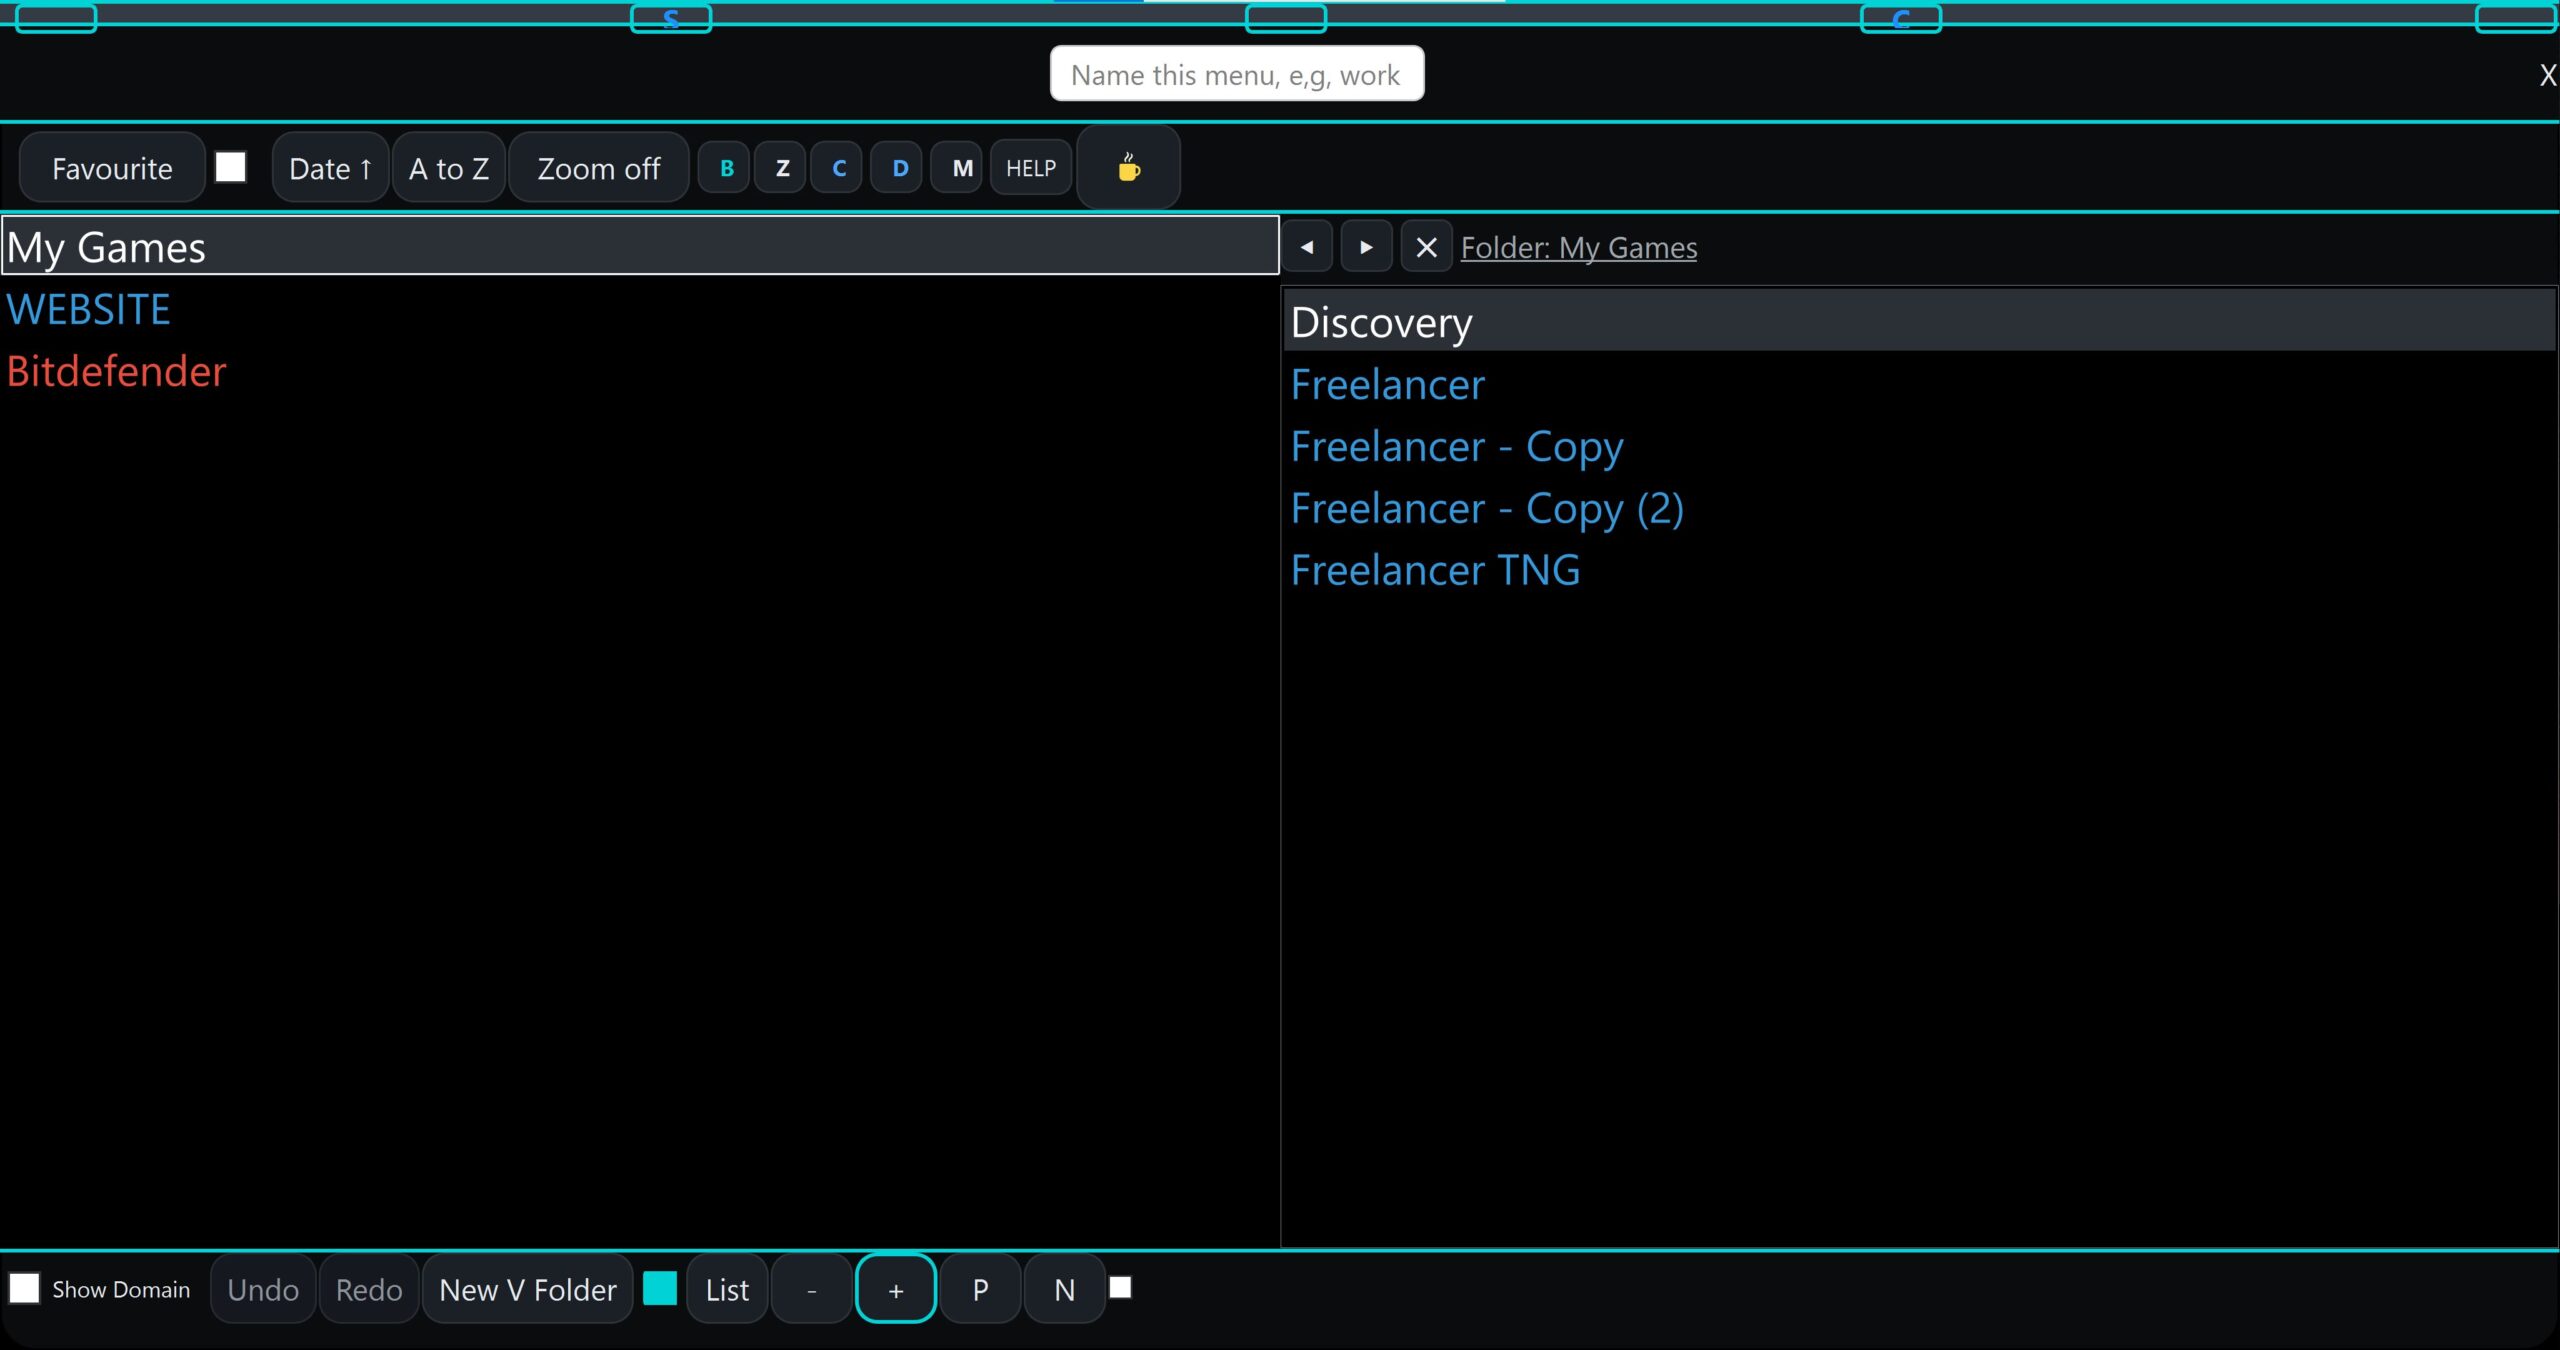Enable the Show Domain checkbox
Screen dimensions: 2560x1350
click(x=25, y=1288)
